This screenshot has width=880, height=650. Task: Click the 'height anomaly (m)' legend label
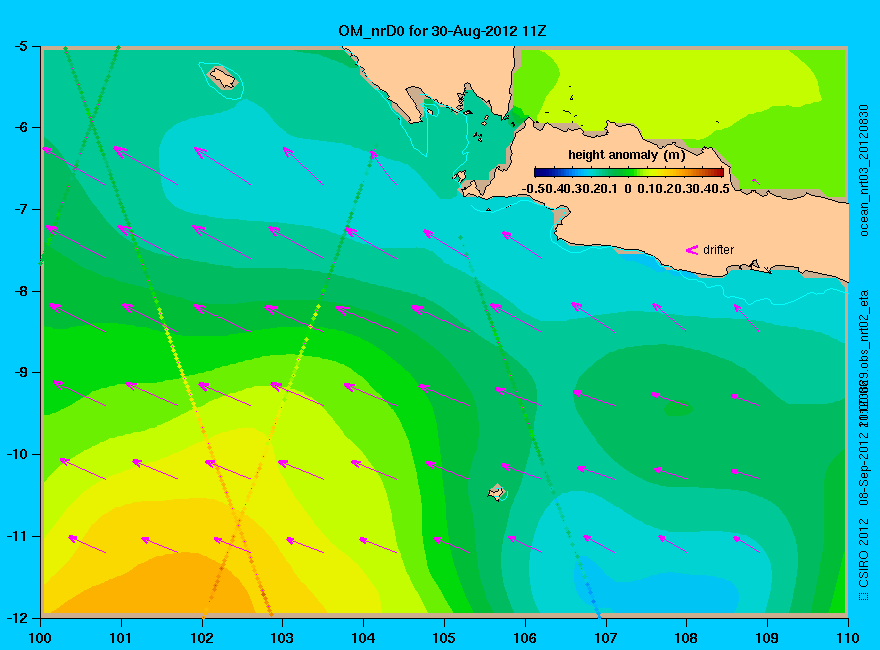tap(626, 155)
